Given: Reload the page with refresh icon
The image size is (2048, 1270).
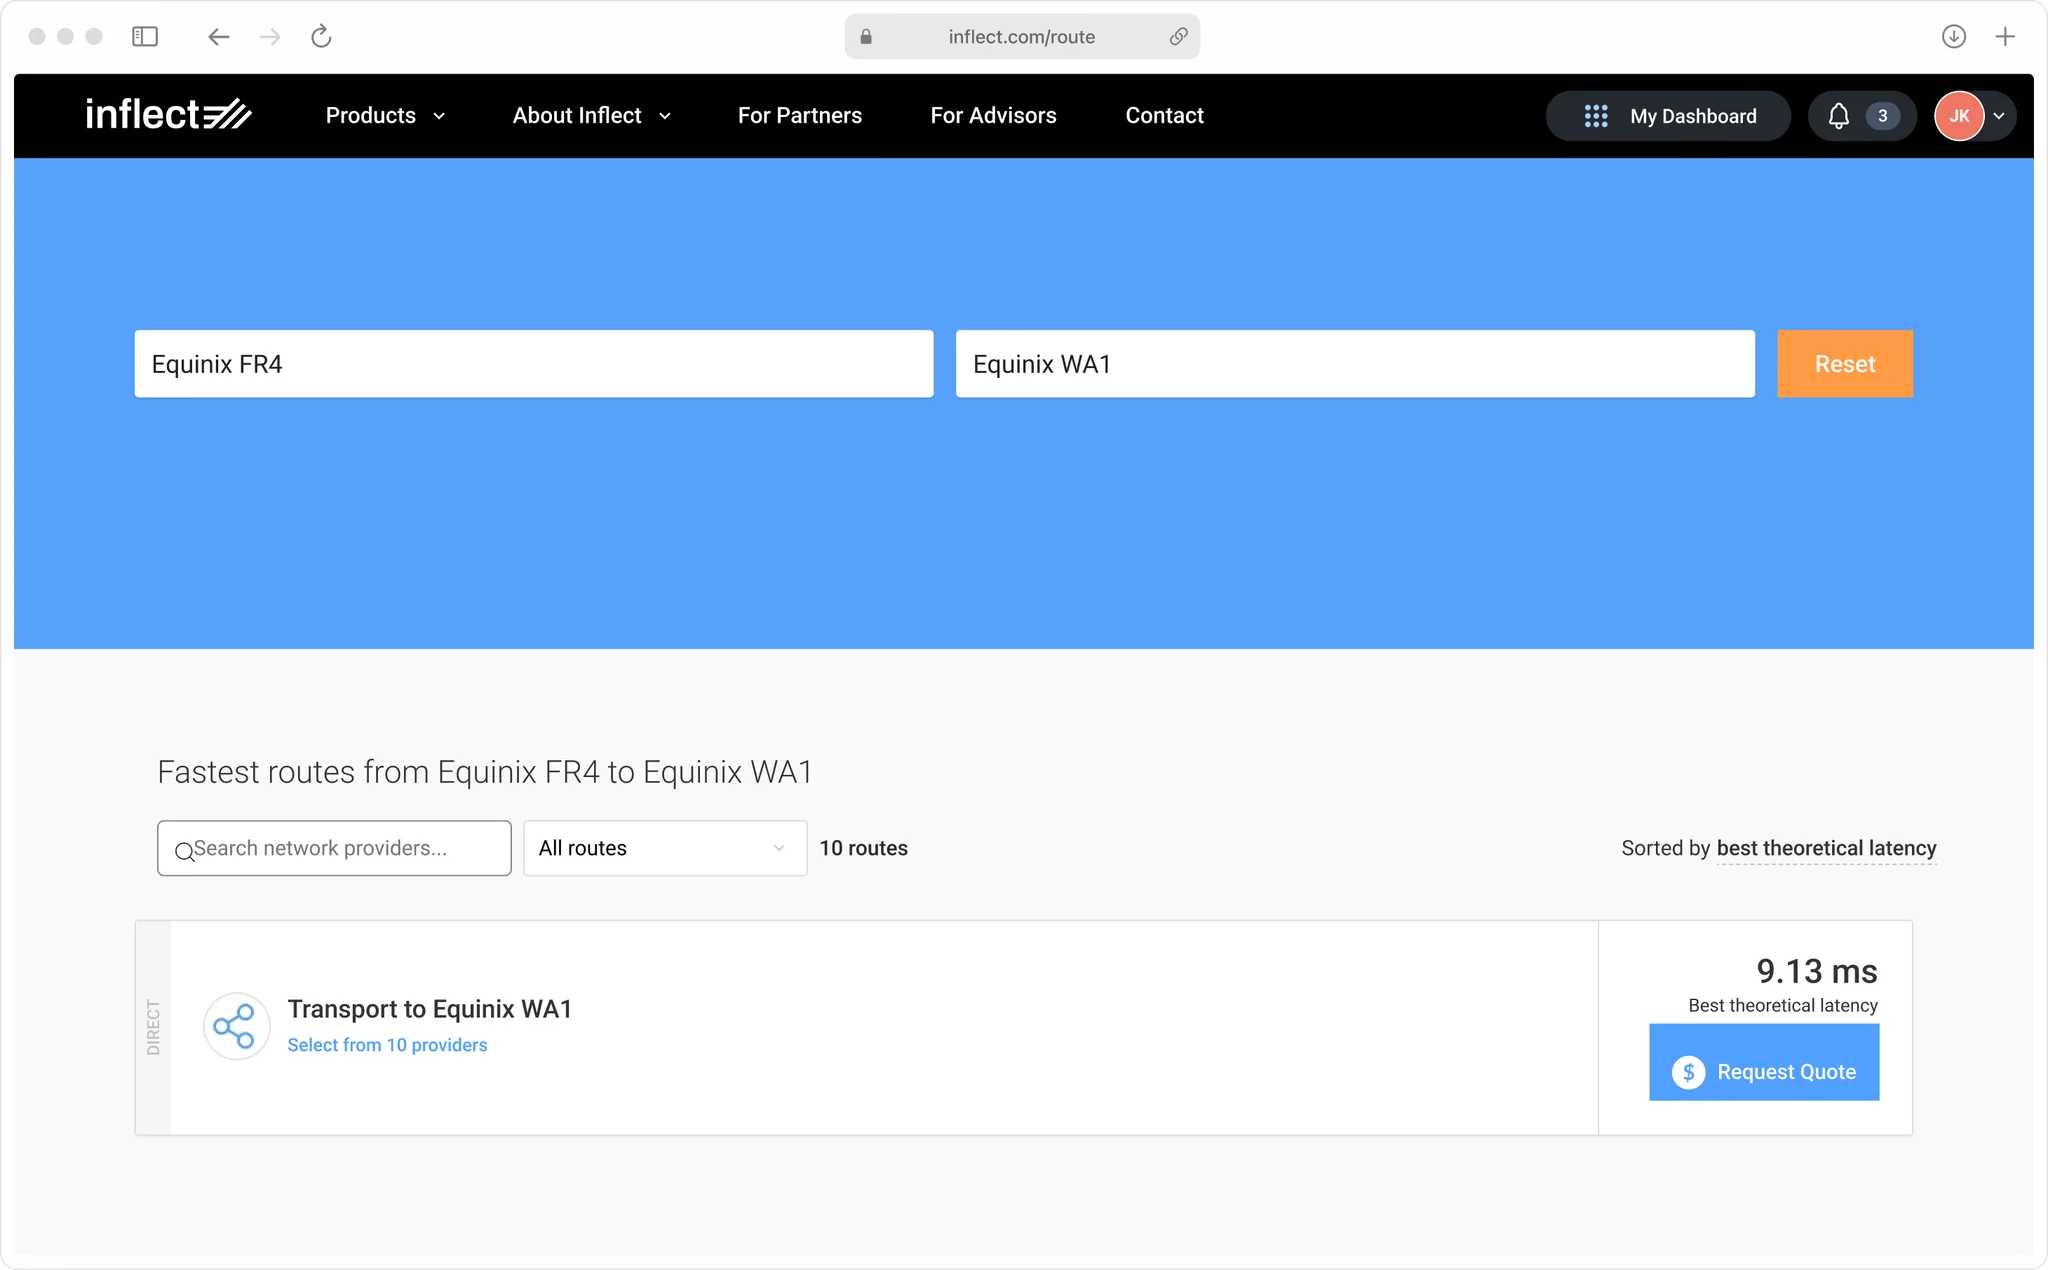Looking at the screenshot, I should coord(321,37).
